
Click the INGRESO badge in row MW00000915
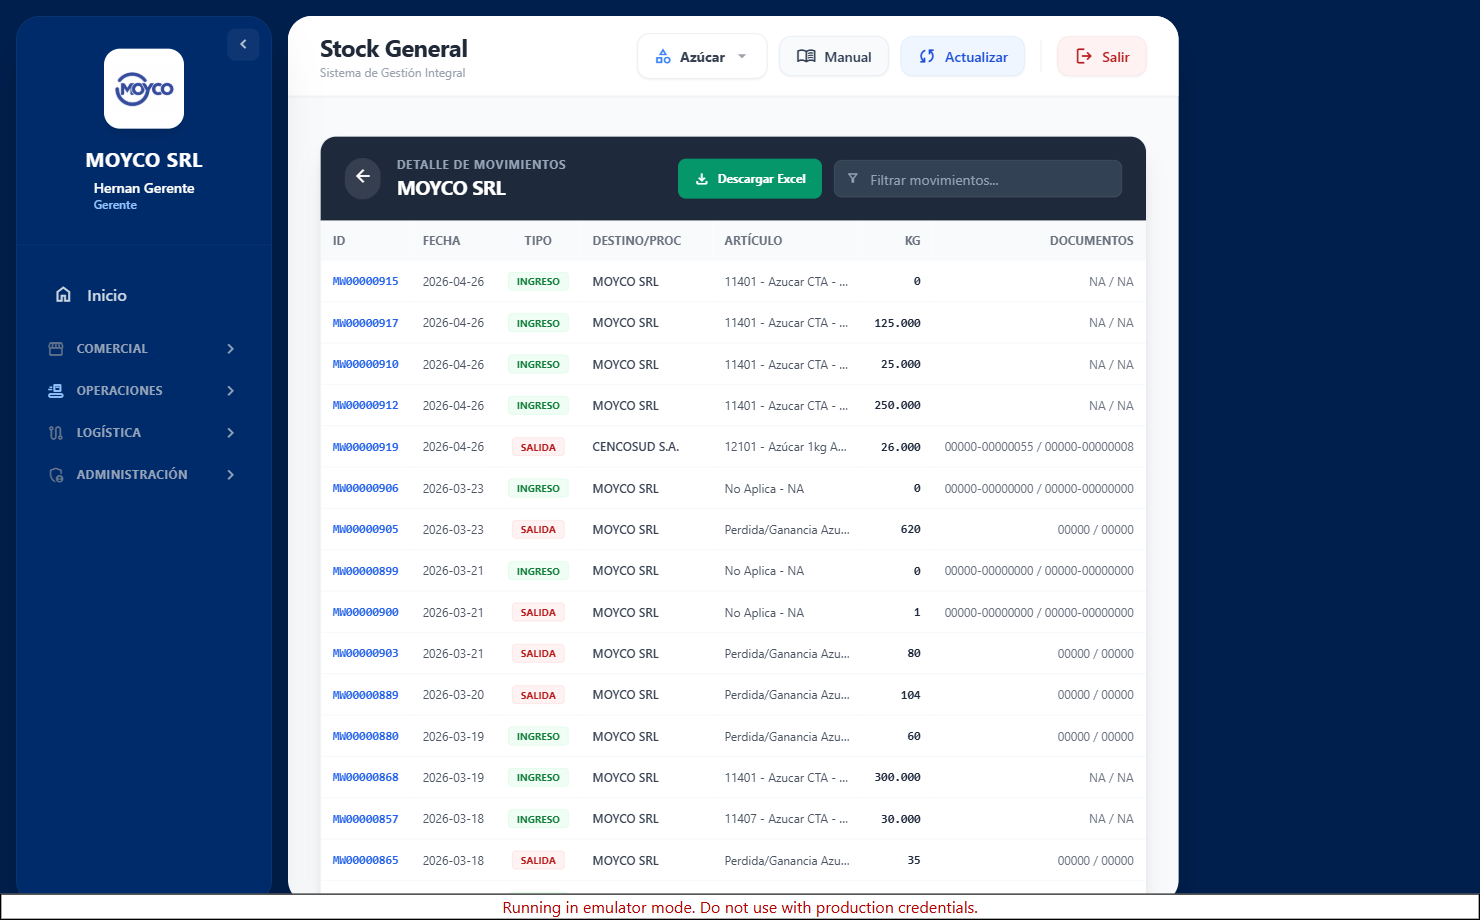(x=538, y=282)
